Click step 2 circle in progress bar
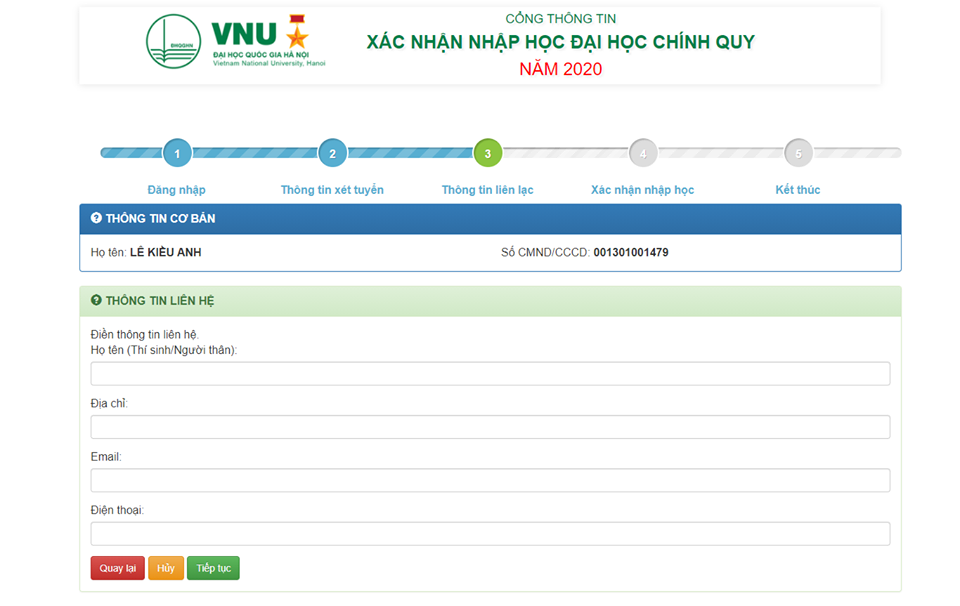Screen dimensions: 960x606 click(x=332, y=153)
